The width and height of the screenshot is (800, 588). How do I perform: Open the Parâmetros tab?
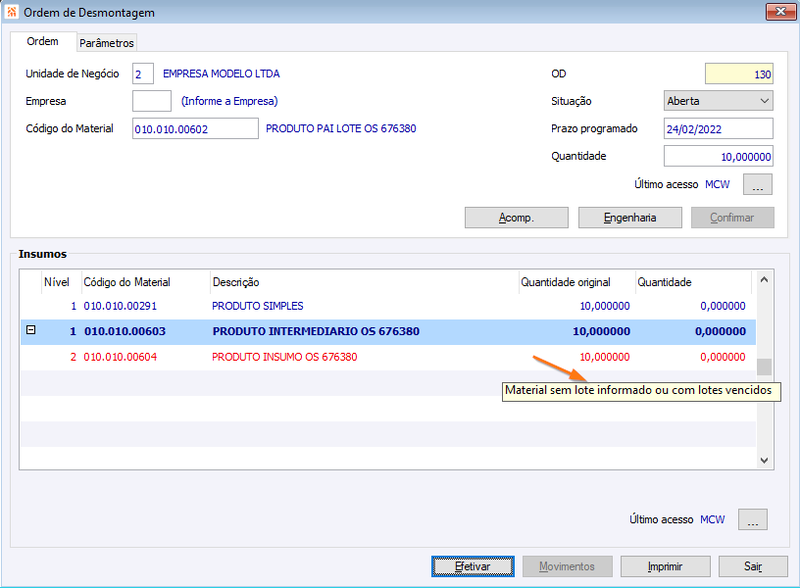click(107, 43)
